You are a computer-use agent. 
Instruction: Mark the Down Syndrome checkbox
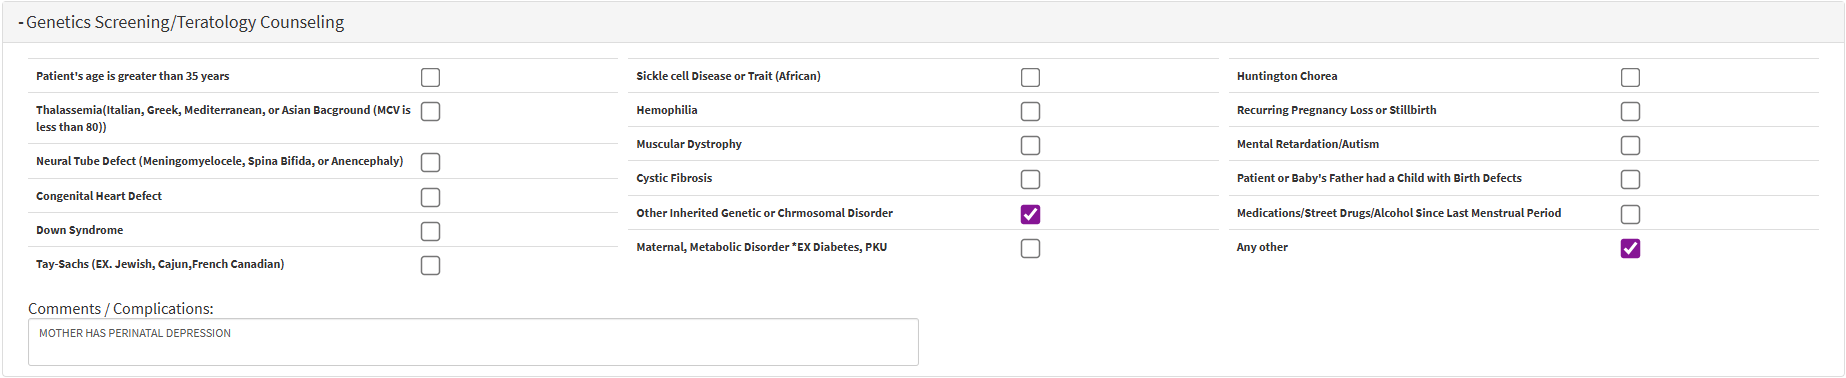(430, 231)
